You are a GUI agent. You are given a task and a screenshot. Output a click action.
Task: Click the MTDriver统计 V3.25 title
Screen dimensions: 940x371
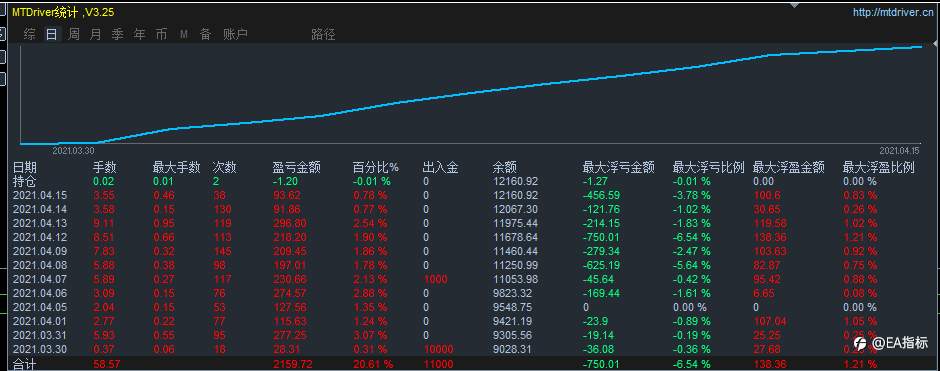tap(63, 12)
